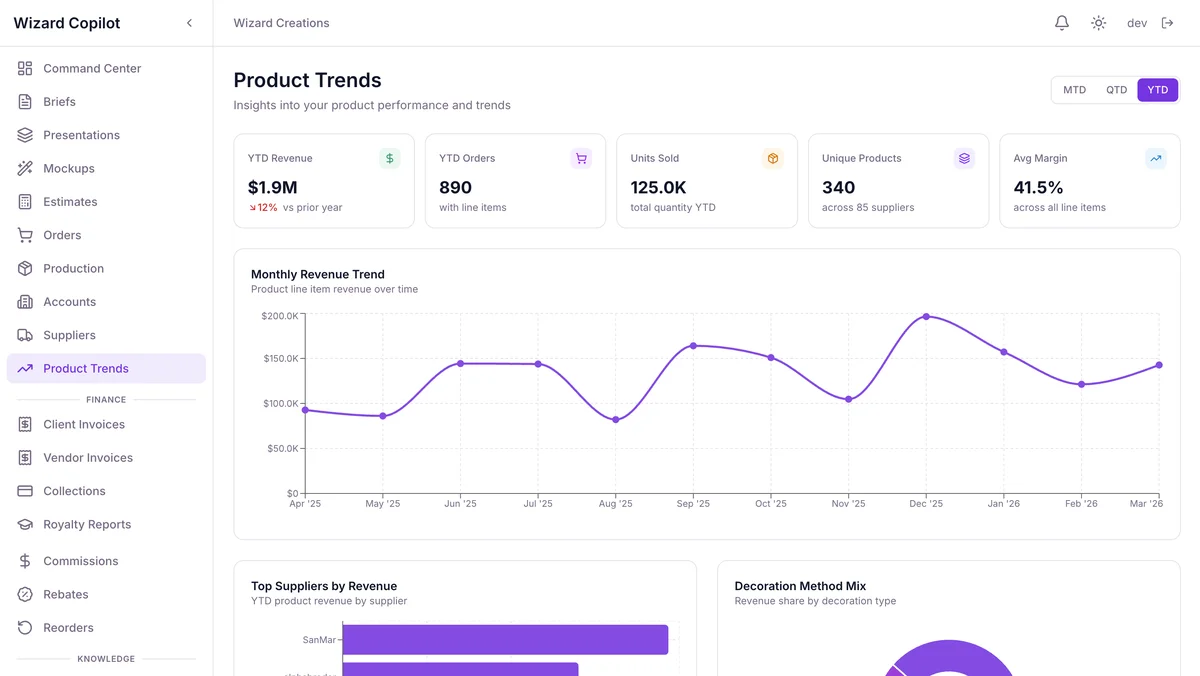This screenshot has height=676, width=1200.
Task: Click the Reorders circular arrow icon
Action: pyautogui.click(x=25, y=628)
